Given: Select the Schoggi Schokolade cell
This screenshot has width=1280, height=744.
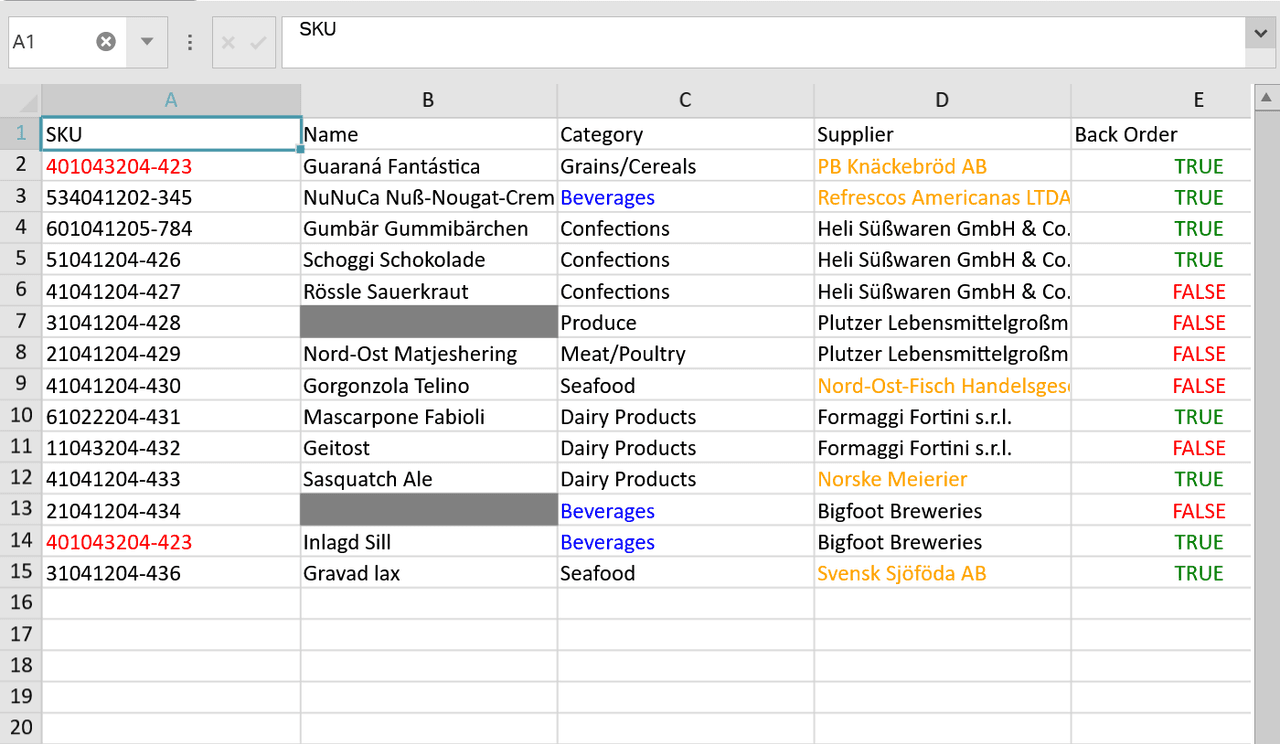Looking at the screenshot, I should click(x=428, y=260).
